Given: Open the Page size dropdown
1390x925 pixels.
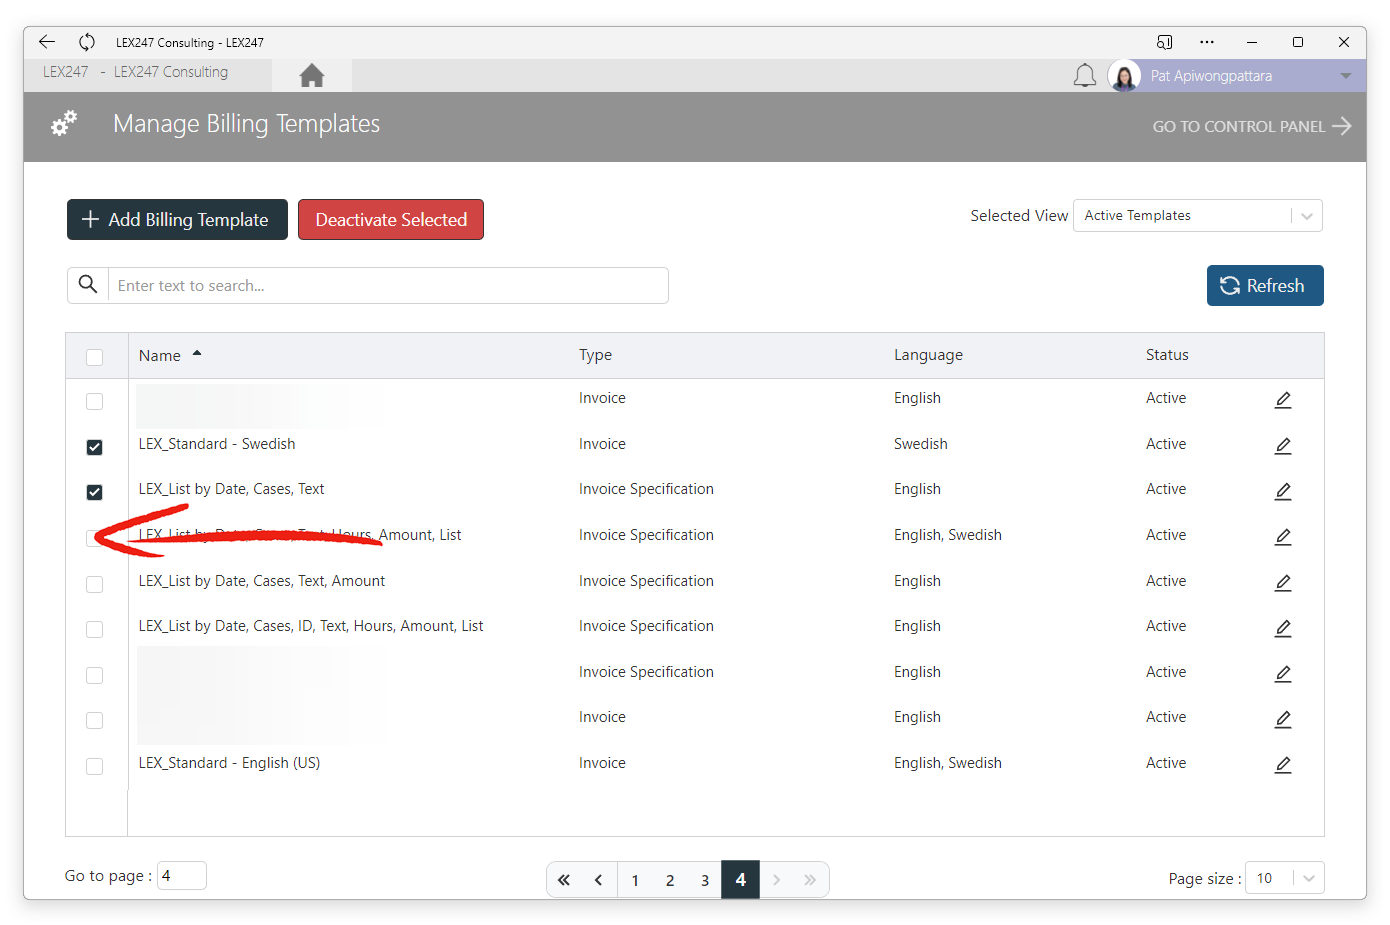Looking at the screenshot, I should coord(1284,878).
